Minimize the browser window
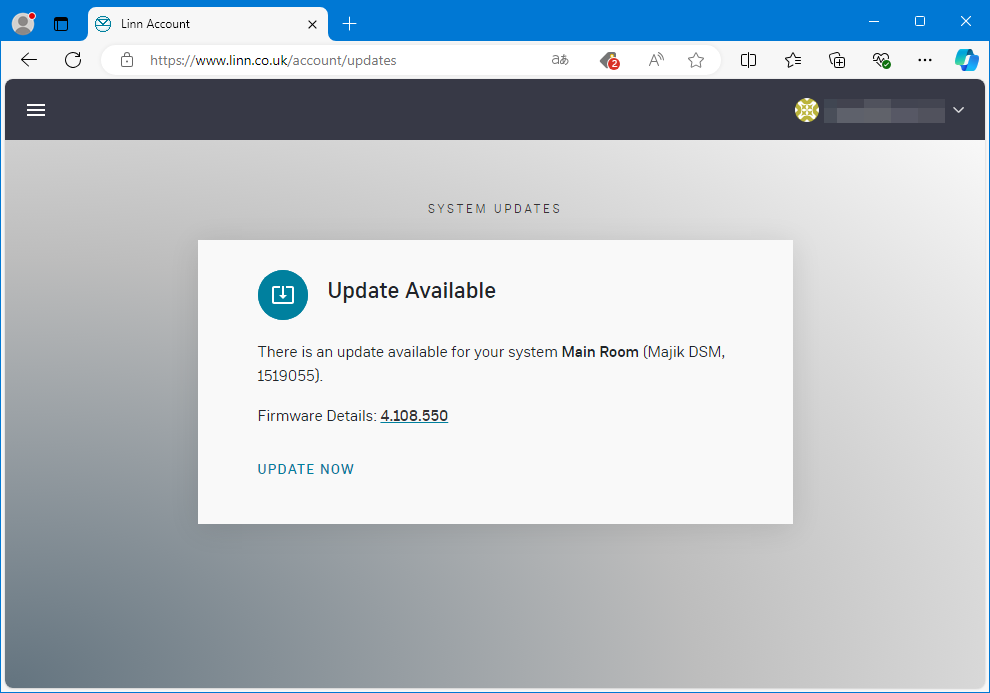Viewport: 990px width, 693px height. (874, 21)
